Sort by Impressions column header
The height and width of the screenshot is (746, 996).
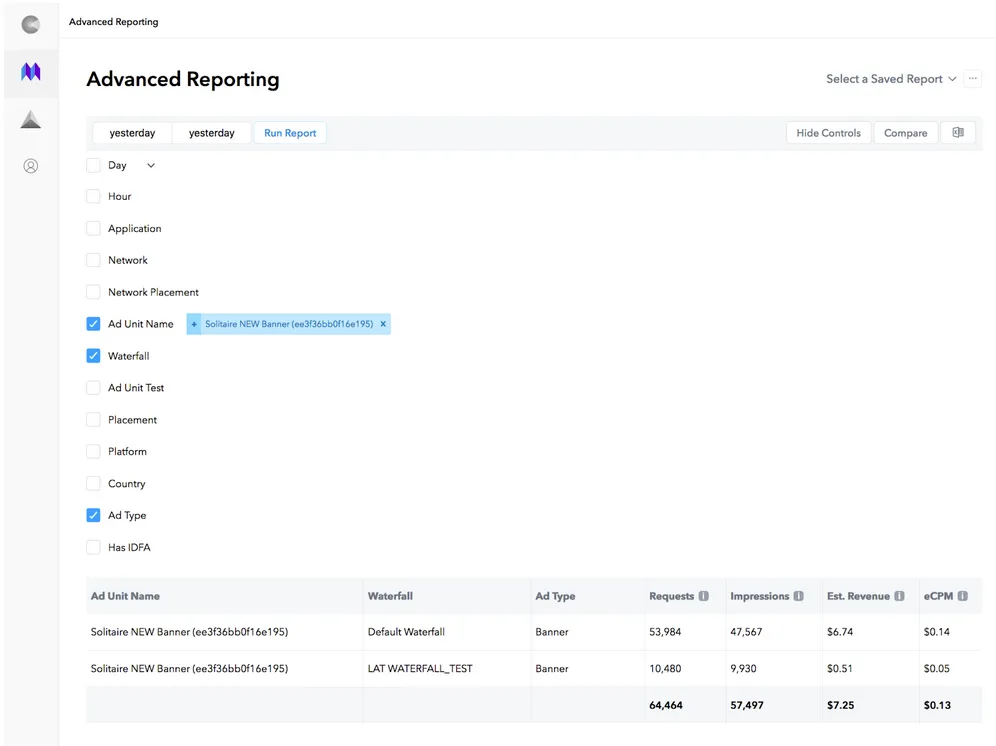tap(760, 596)
